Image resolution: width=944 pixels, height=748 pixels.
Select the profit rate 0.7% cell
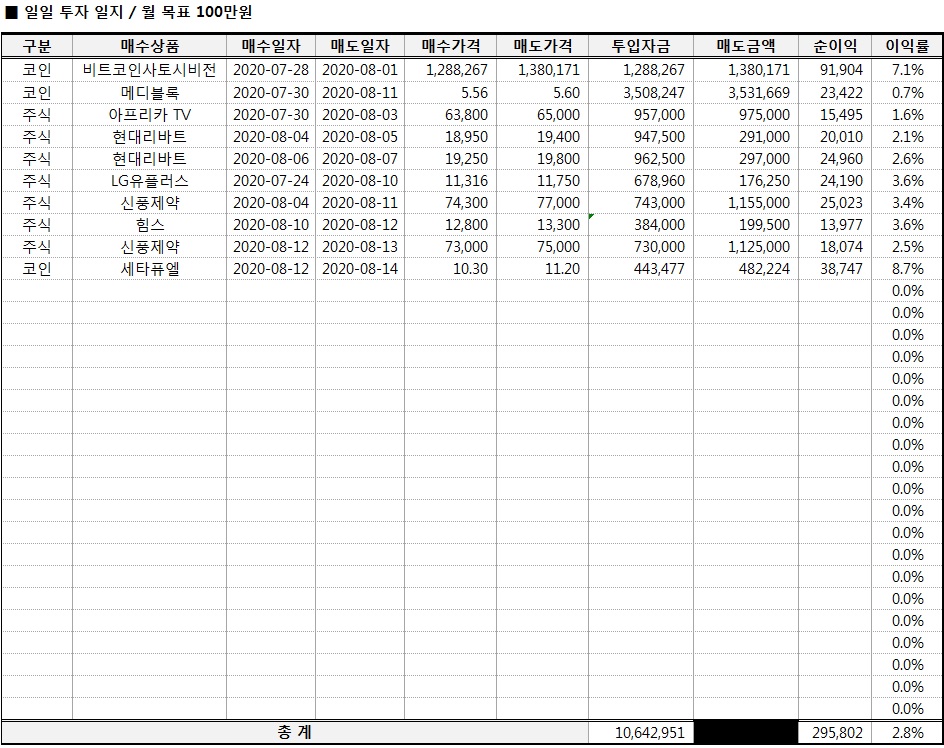tap(907, 93)
